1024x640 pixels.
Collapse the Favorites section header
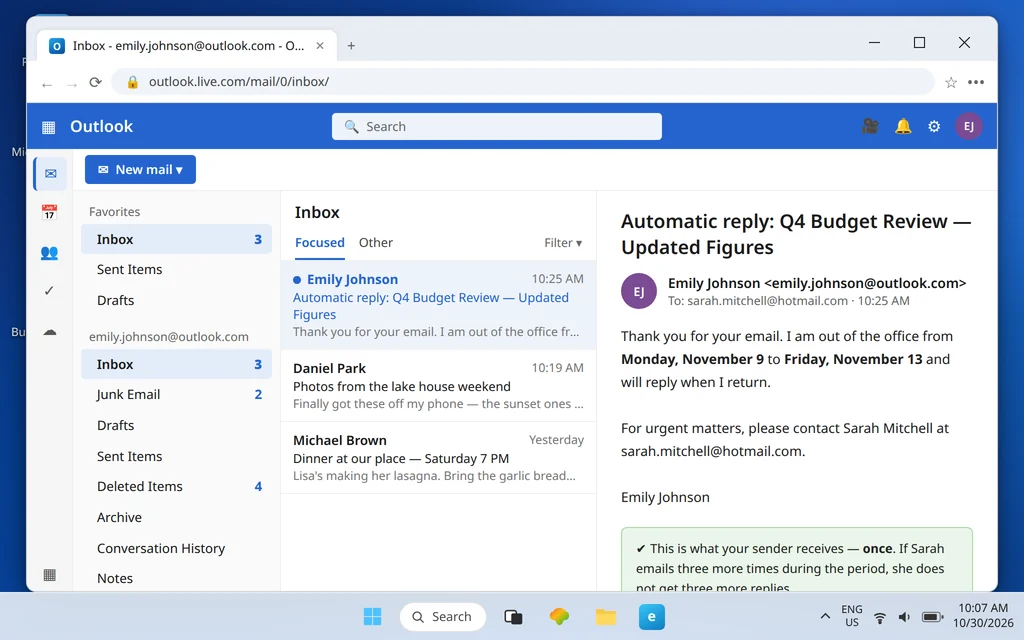tap(114, 212)
